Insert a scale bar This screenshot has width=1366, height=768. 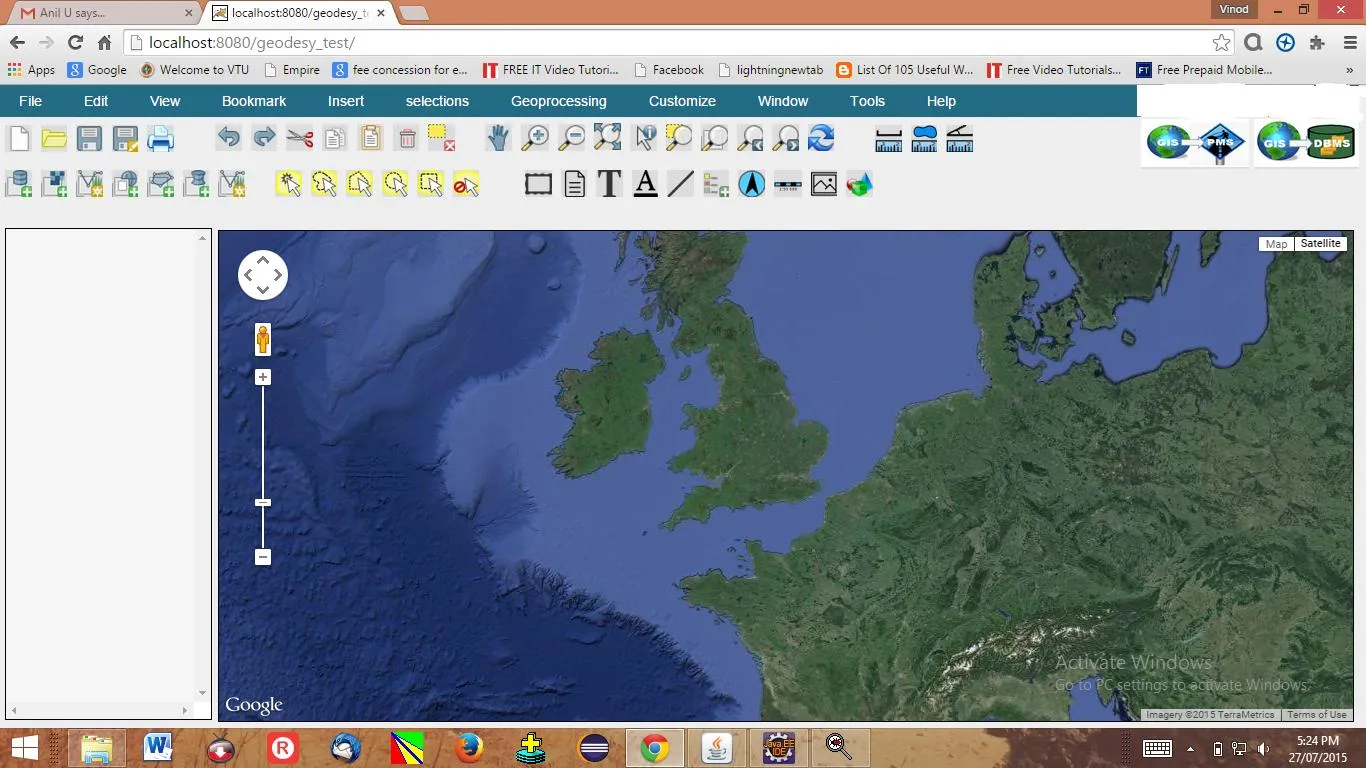pyautogui.click(x=788, y=184)
